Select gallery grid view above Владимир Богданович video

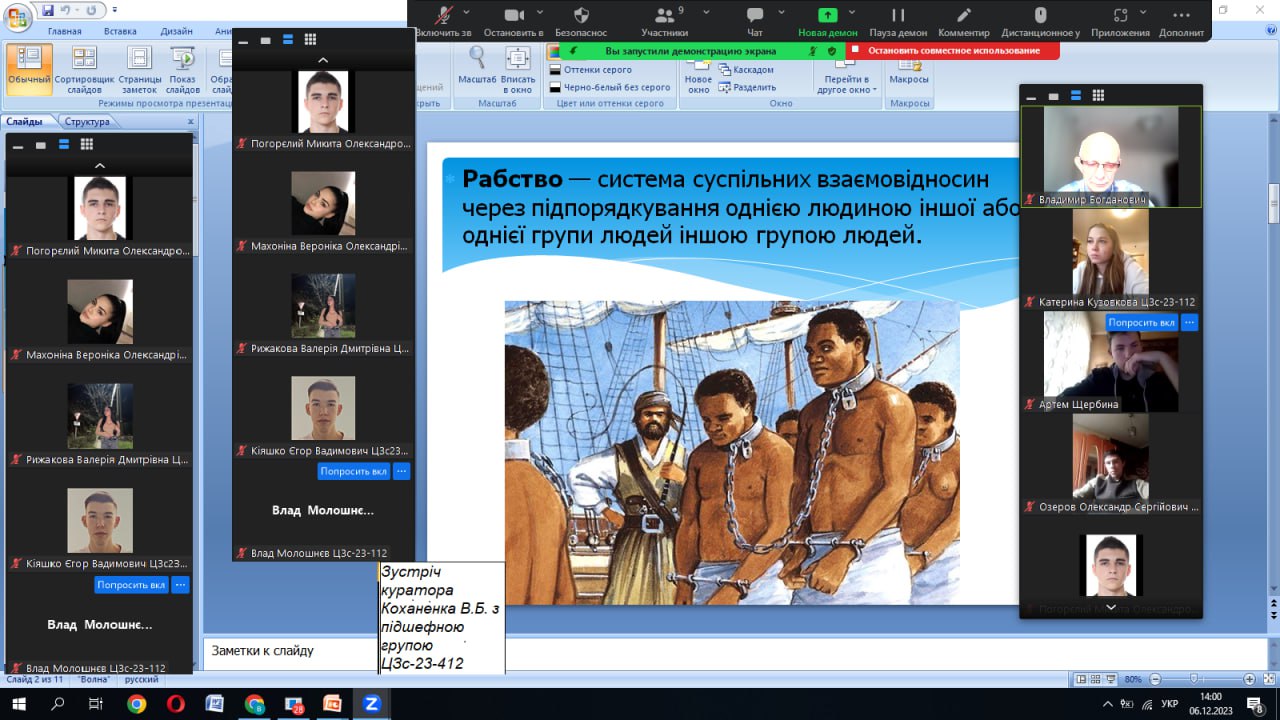pyautogui.click(x=1098, y=95)
